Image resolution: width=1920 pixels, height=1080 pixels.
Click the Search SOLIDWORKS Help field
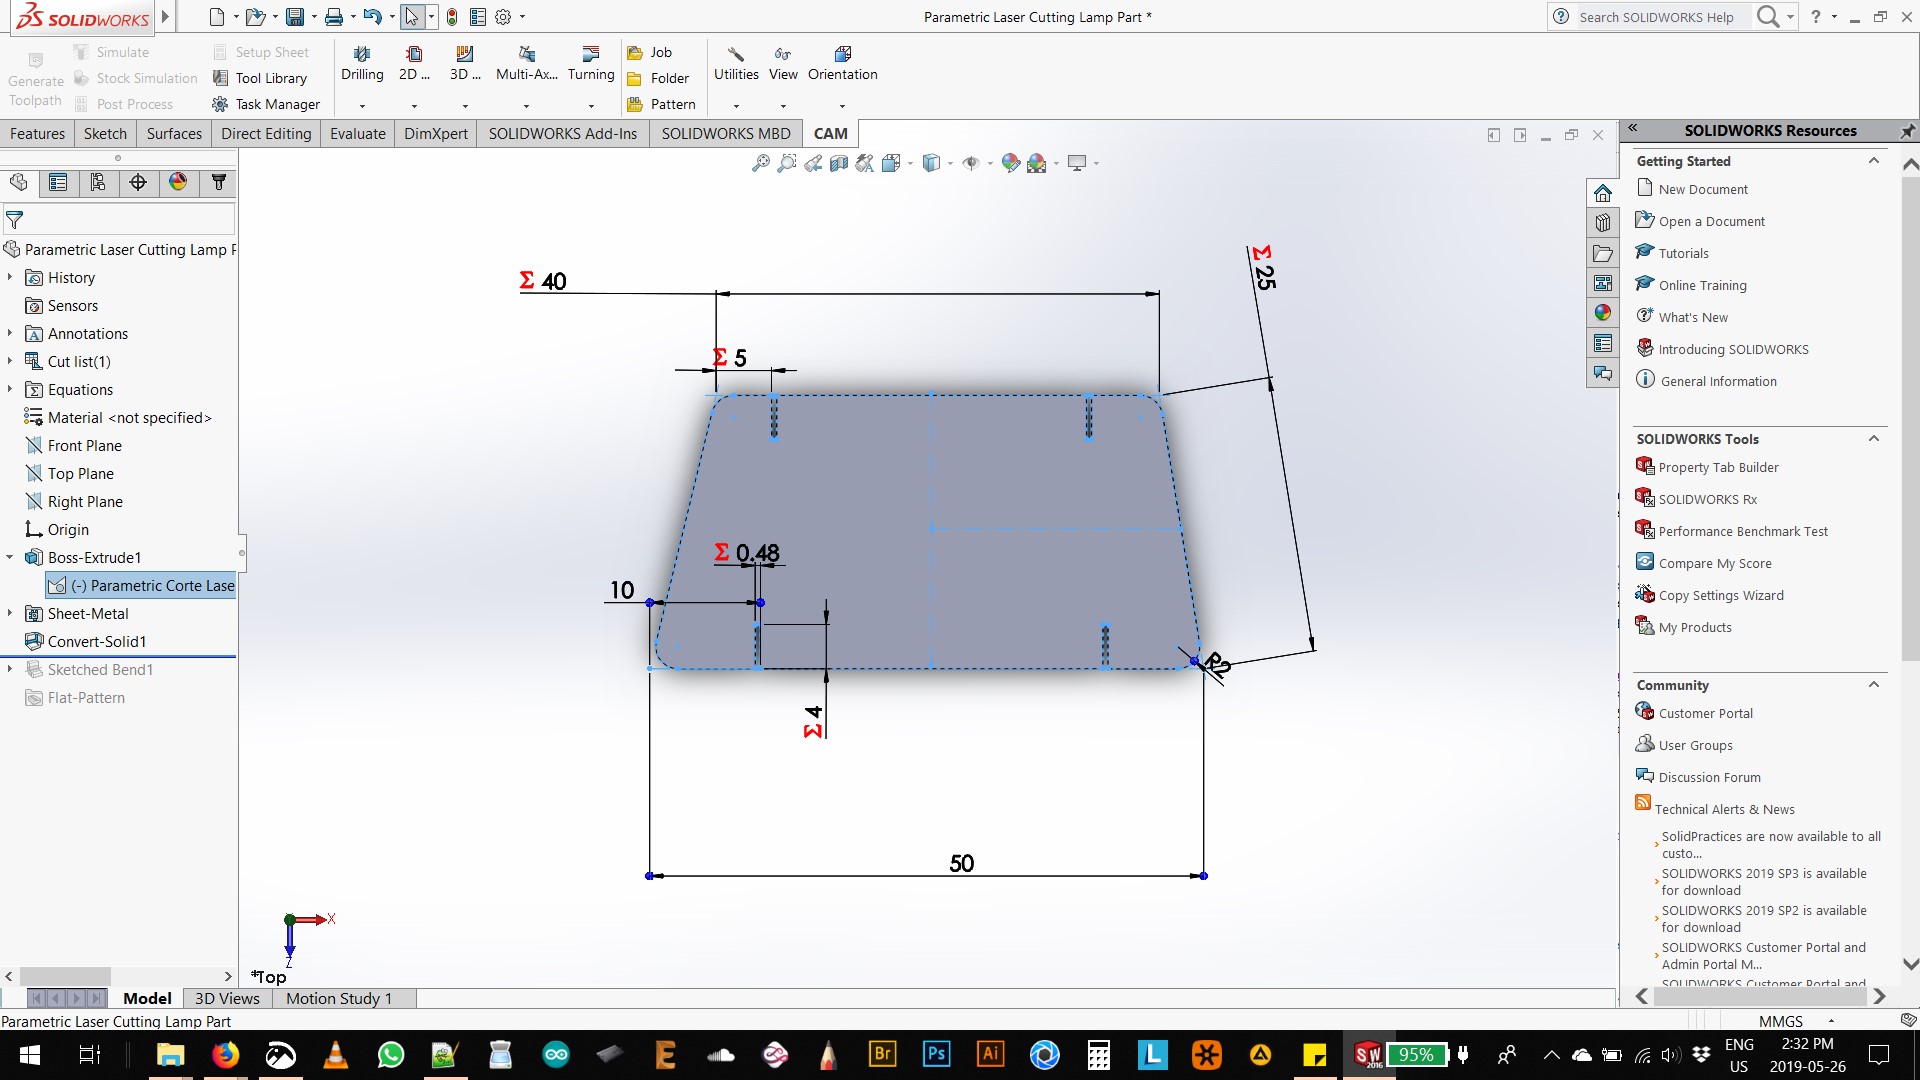[x=1656, y=17]
